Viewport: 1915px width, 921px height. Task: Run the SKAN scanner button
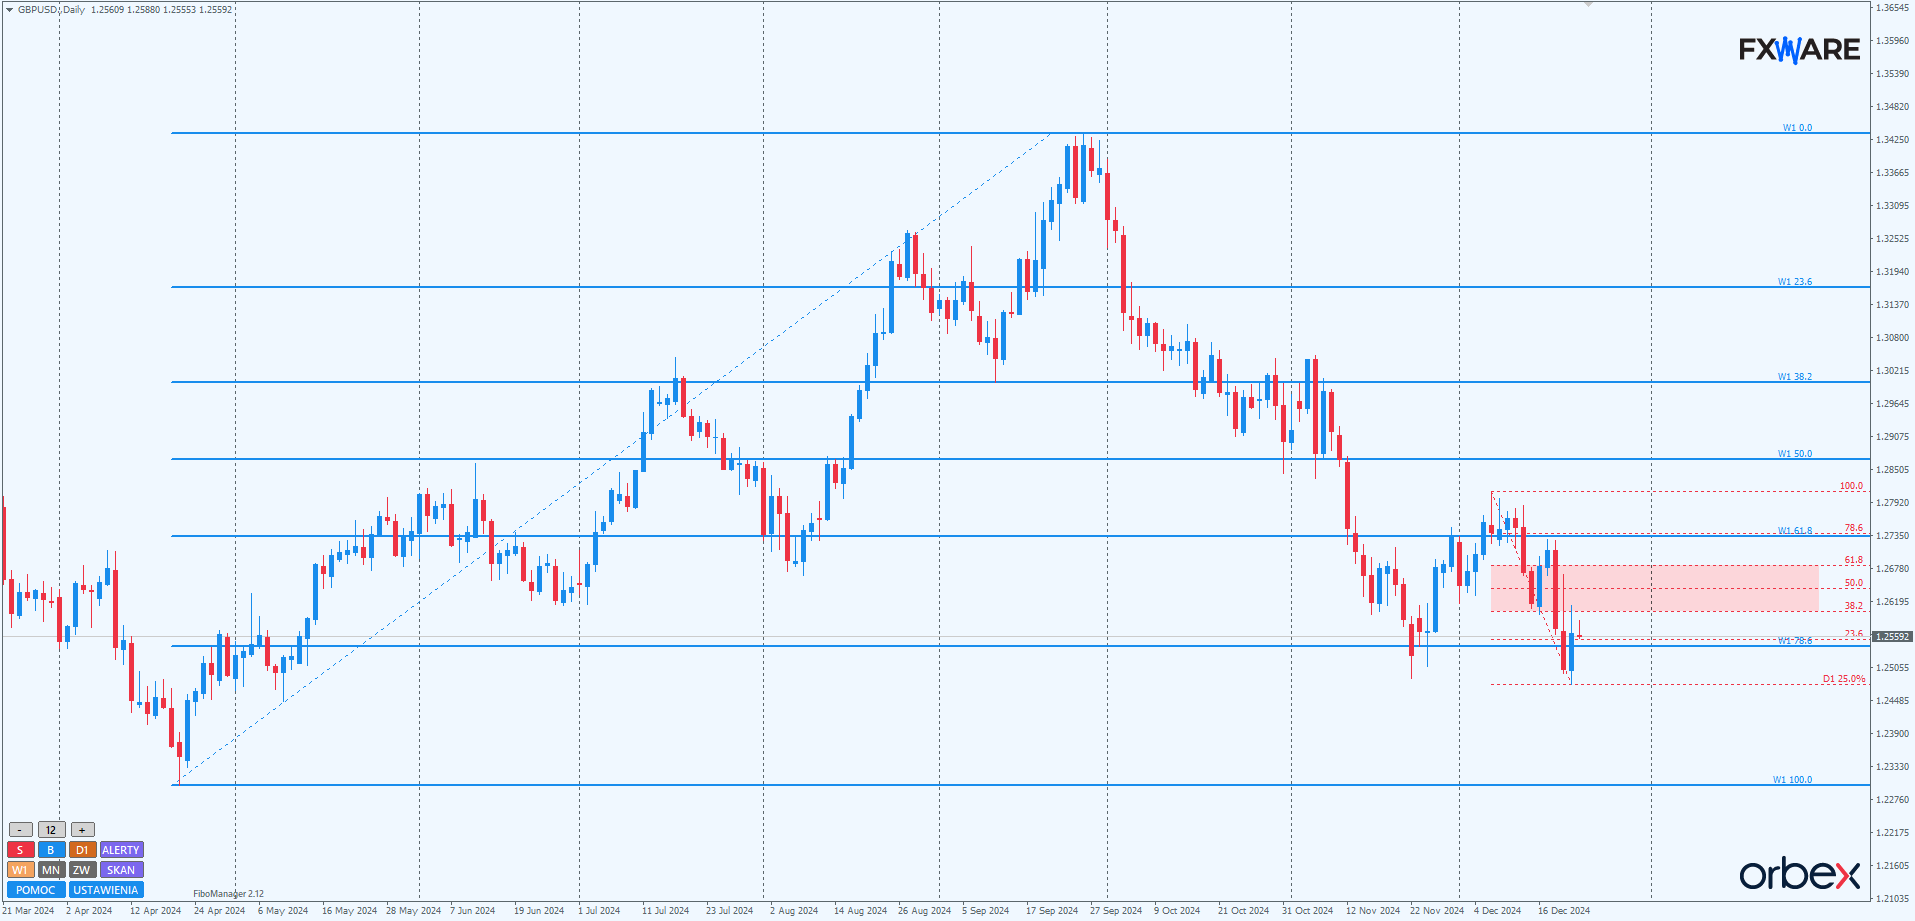coord(121,870)
